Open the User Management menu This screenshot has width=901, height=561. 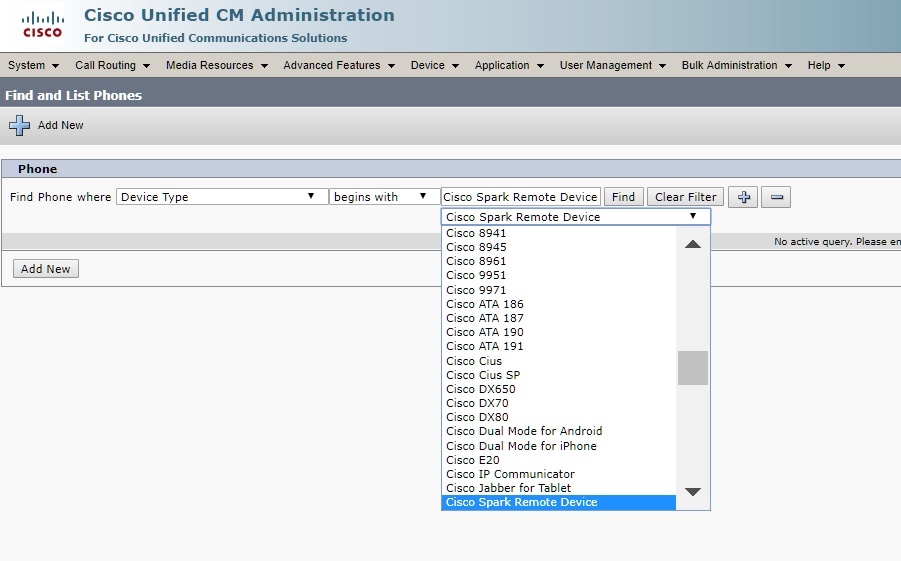coord(613,66)
